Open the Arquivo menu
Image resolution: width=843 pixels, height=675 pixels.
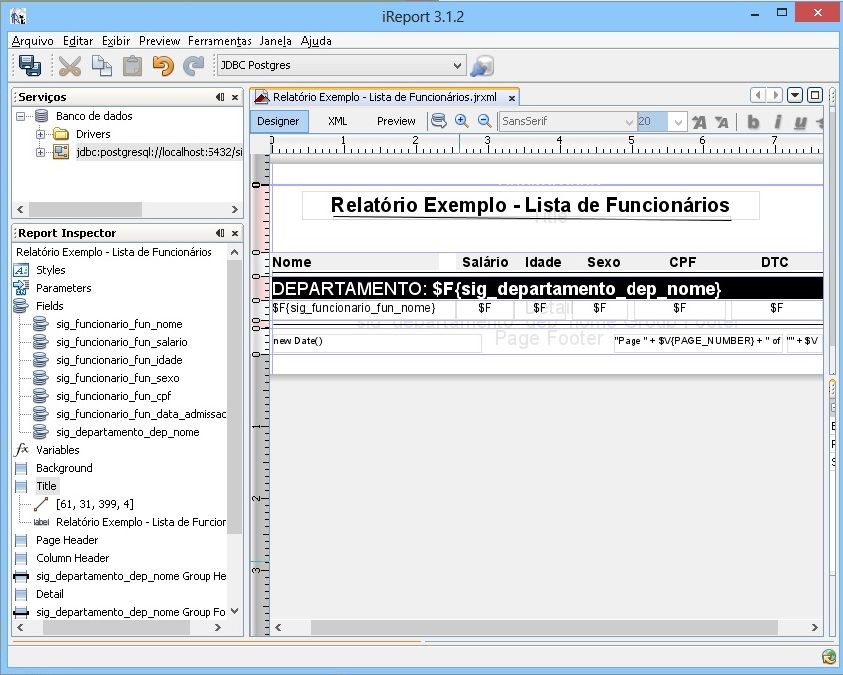pyautogui.click(x=32, y=41)
